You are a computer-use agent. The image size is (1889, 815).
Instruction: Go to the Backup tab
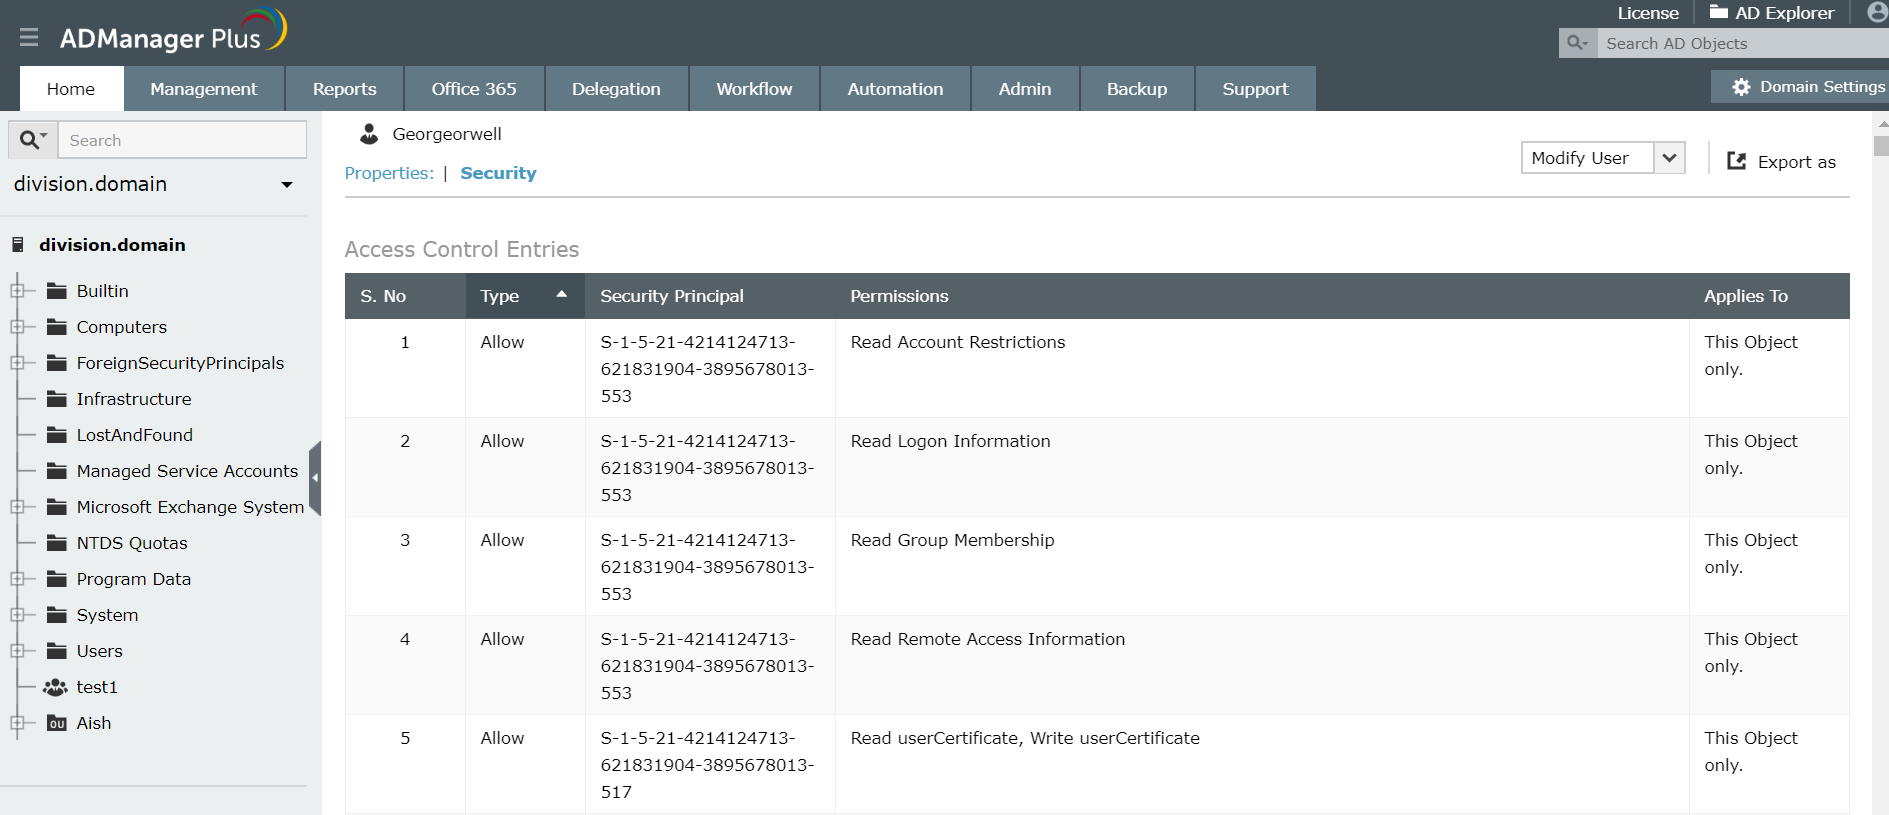pos(1137,89)
